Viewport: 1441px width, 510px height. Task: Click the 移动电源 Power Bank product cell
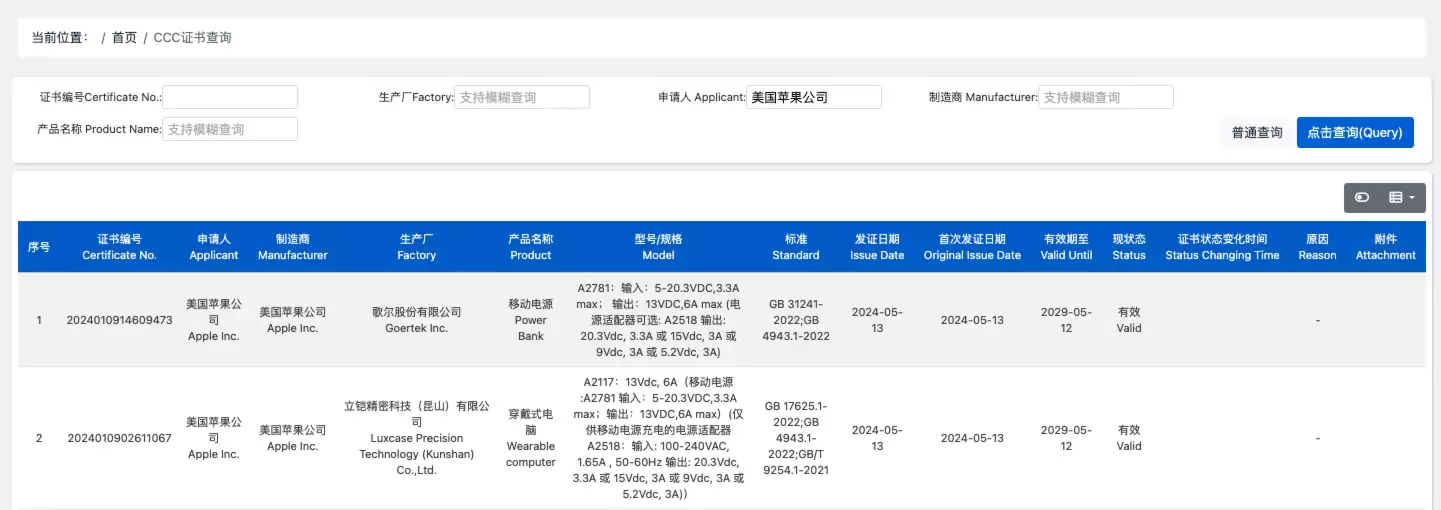point(531,320)
